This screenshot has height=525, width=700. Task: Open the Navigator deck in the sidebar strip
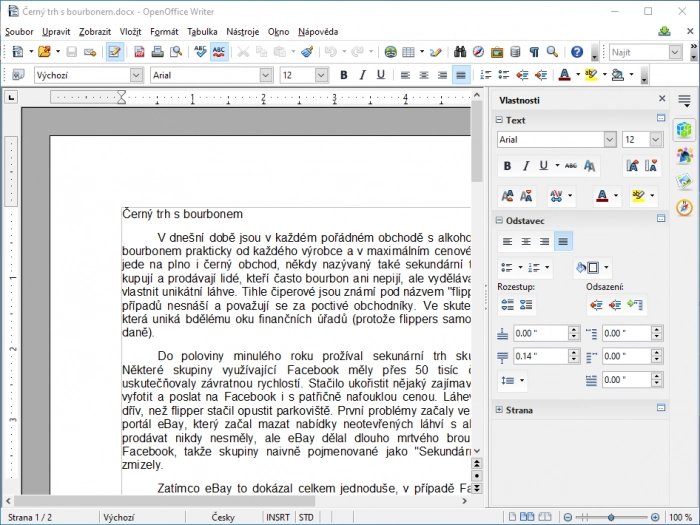(684, 208)
